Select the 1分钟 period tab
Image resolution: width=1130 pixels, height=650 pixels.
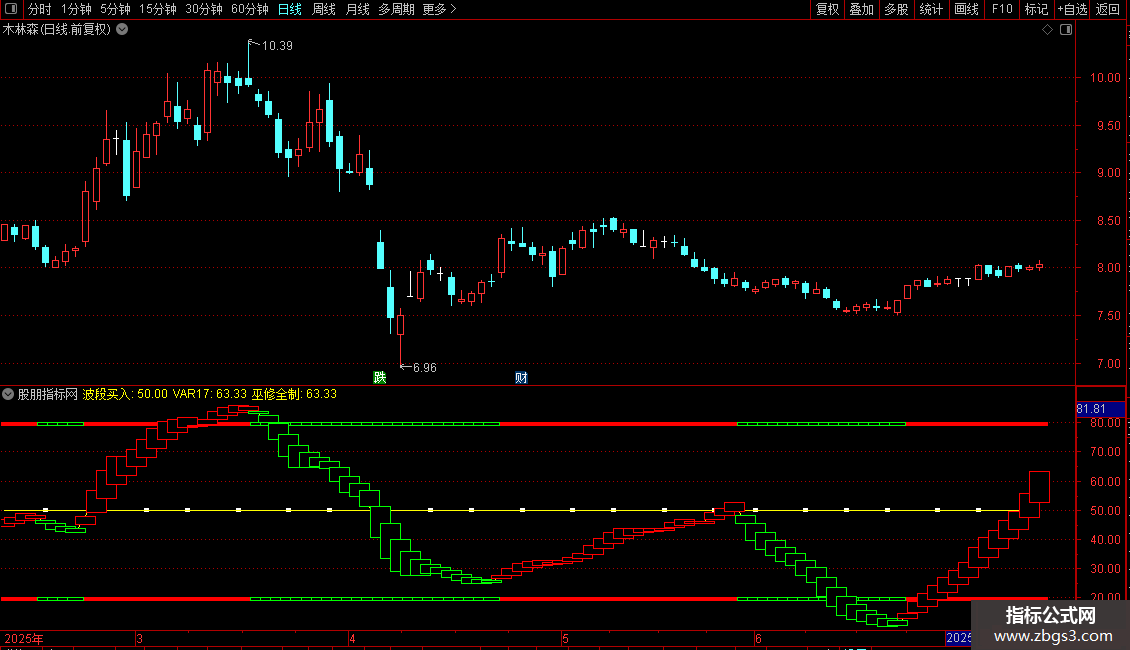coord(76,9)
